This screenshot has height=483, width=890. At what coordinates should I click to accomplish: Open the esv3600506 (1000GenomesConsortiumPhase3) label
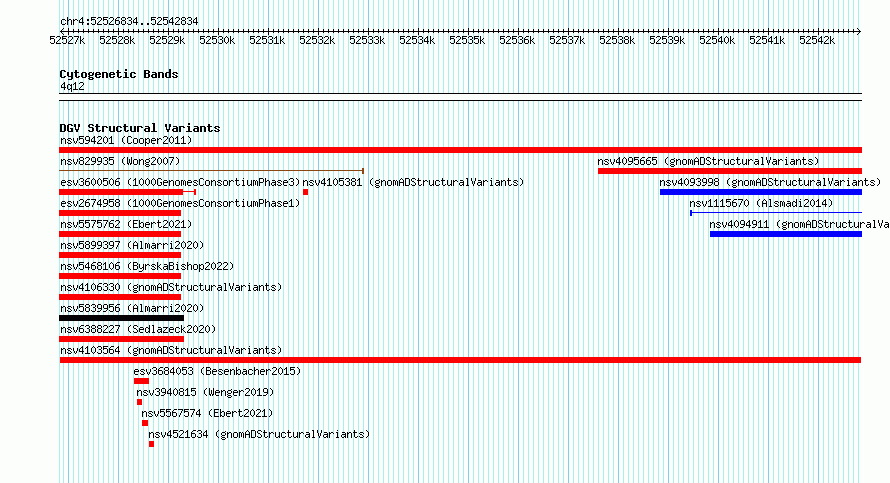[180, 183]
